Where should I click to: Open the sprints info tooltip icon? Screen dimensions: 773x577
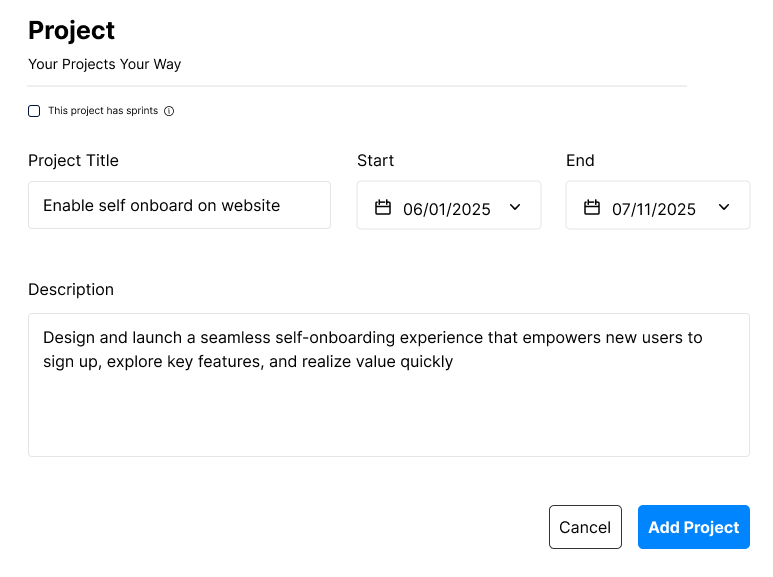(x=169, y=111)
